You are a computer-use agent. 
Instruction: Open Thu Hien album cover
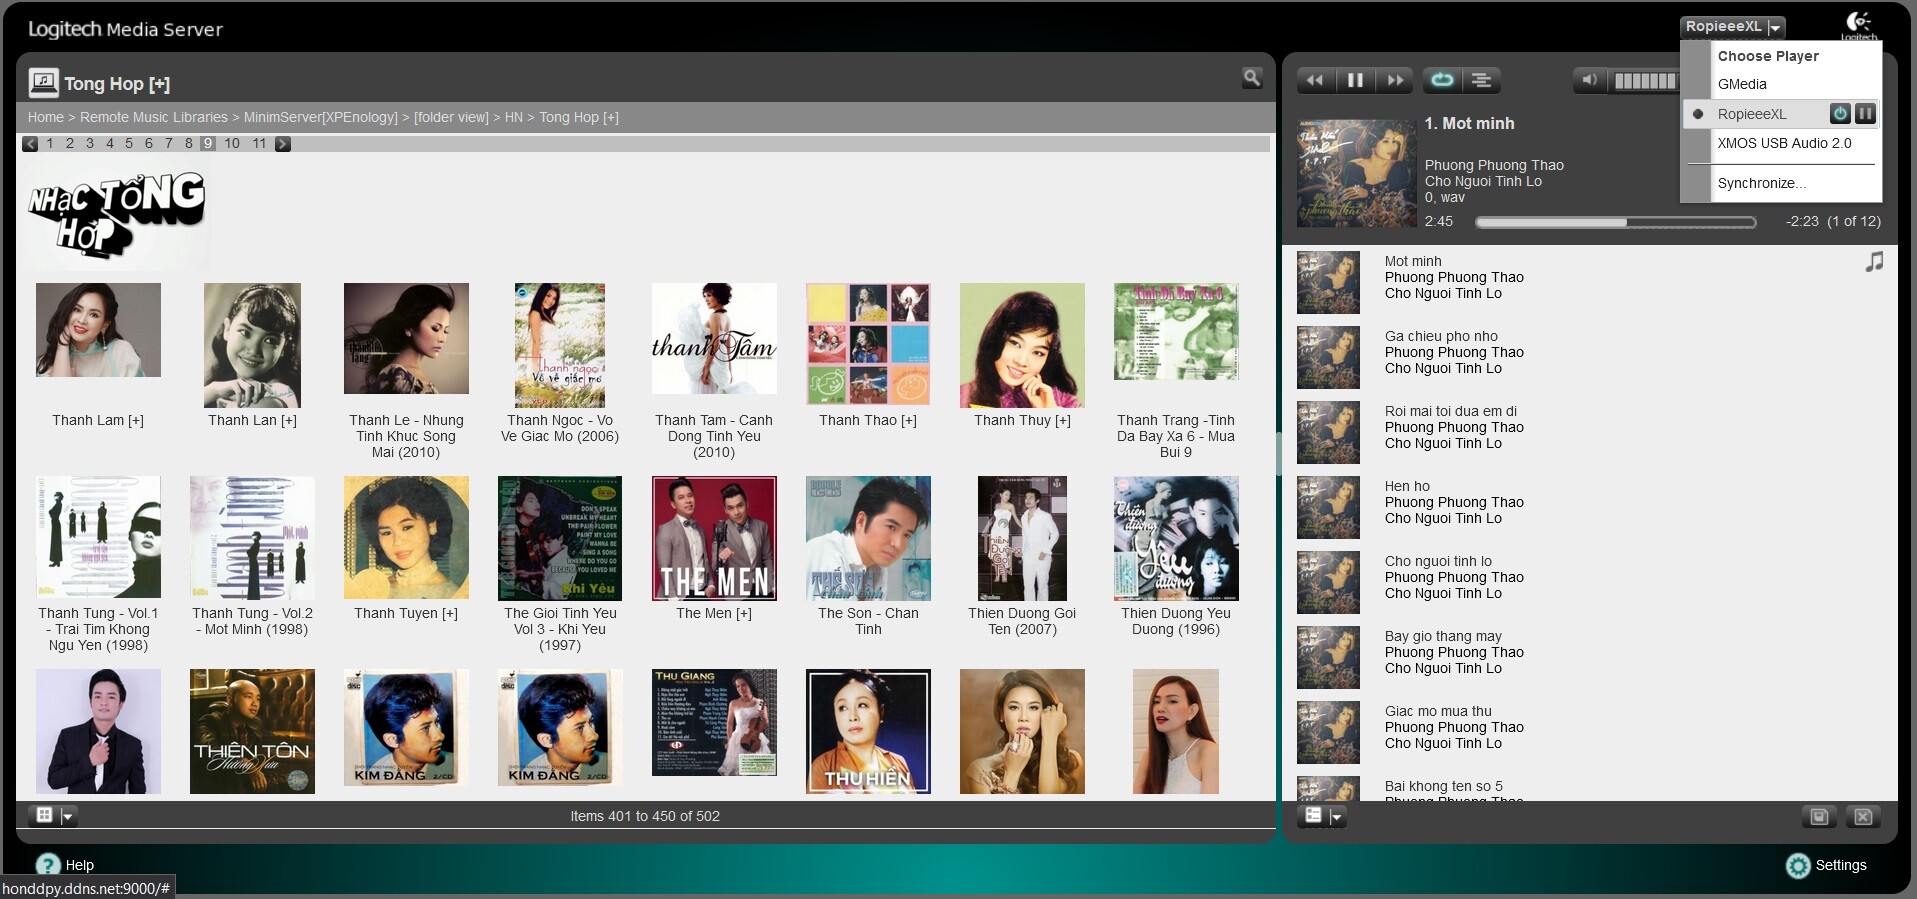(x=868, y=731)
